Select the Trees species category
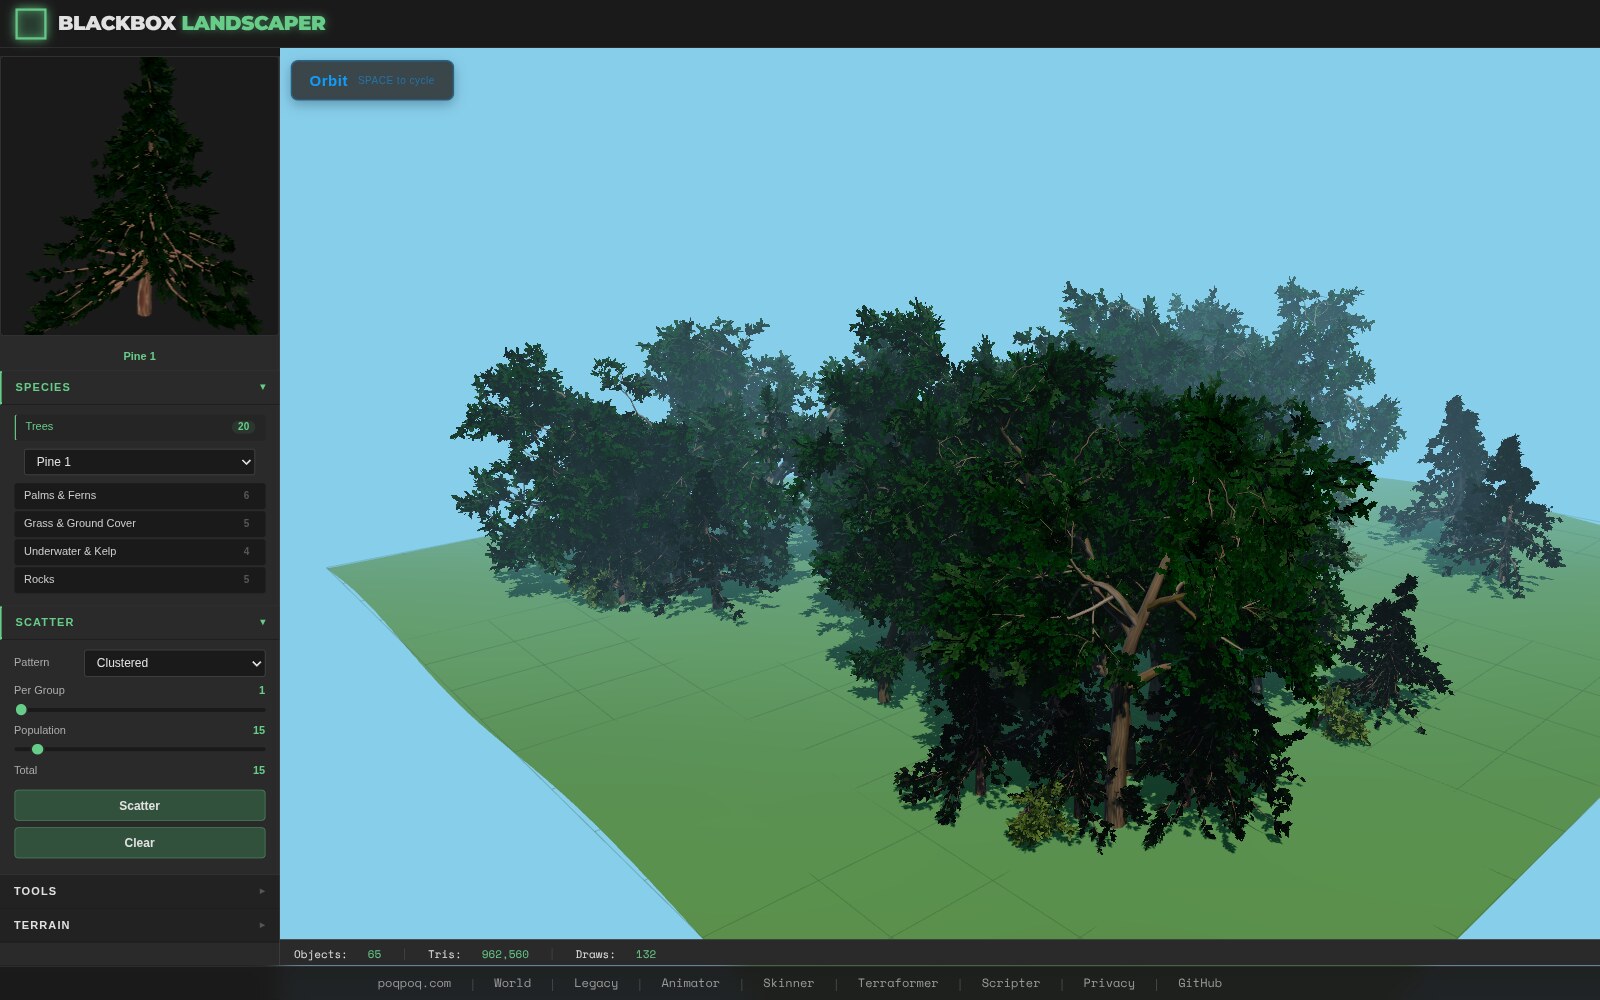This screenshot has height=1000, width=1600. pos(140,426)
